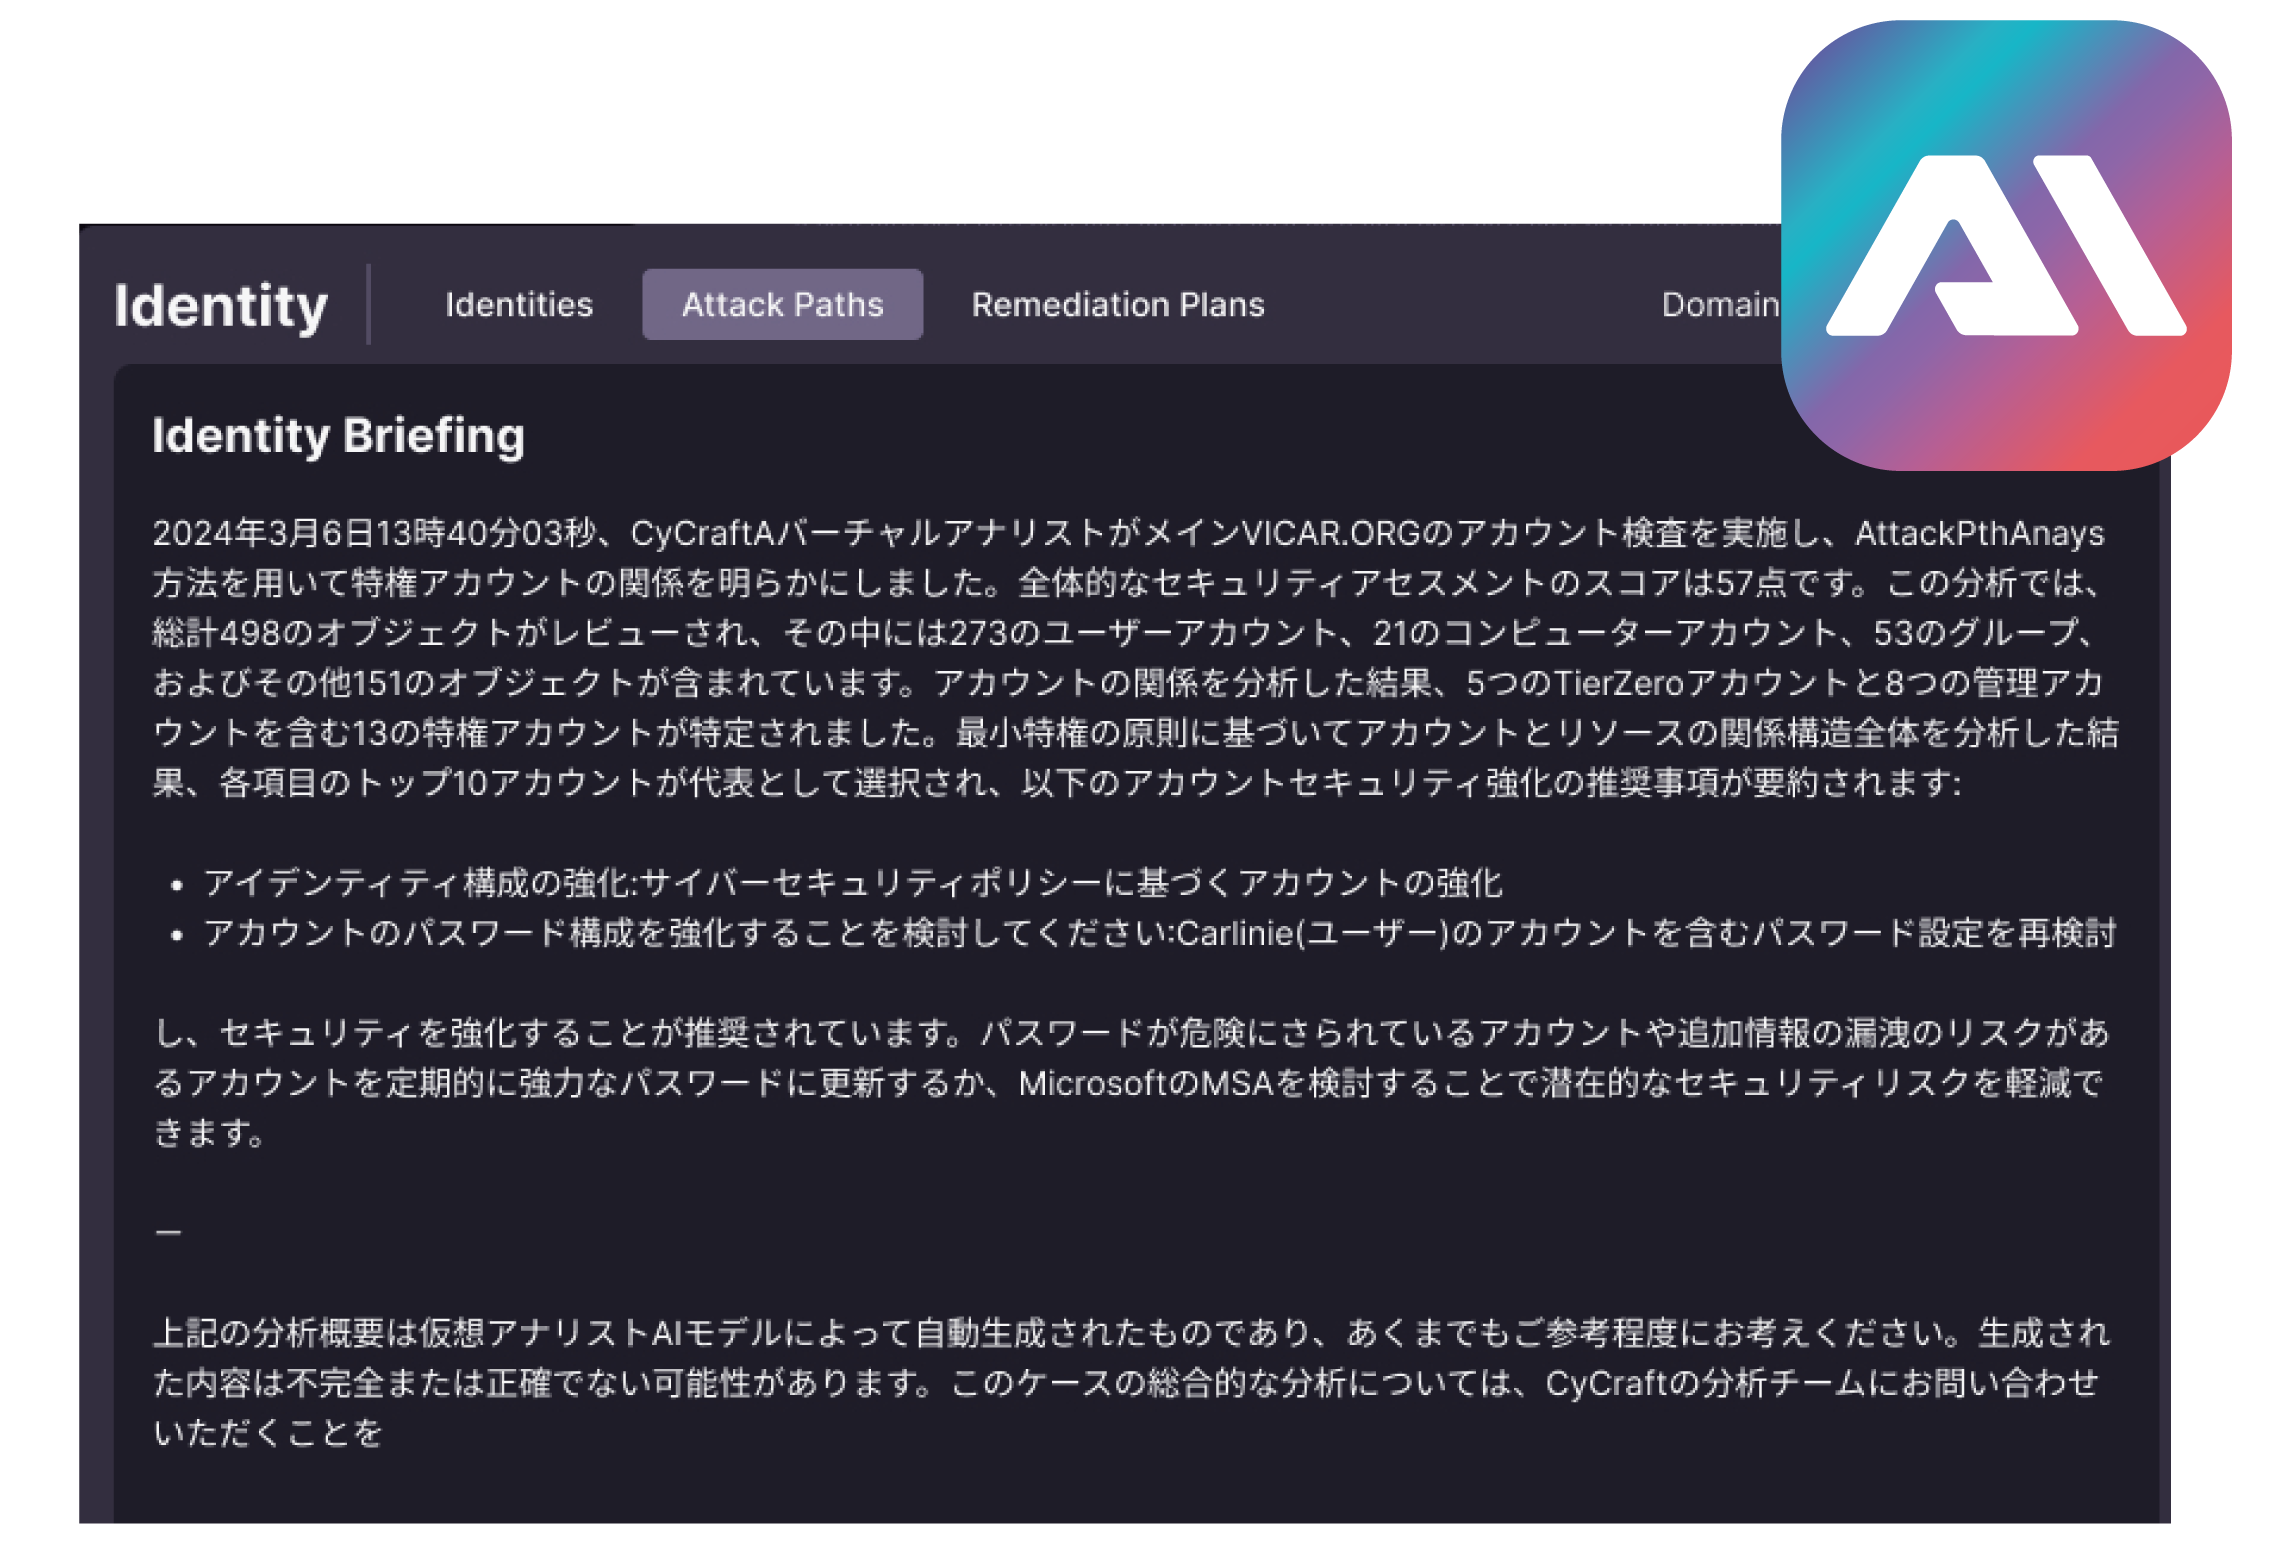Click the Identity app logo

point(222,305)
